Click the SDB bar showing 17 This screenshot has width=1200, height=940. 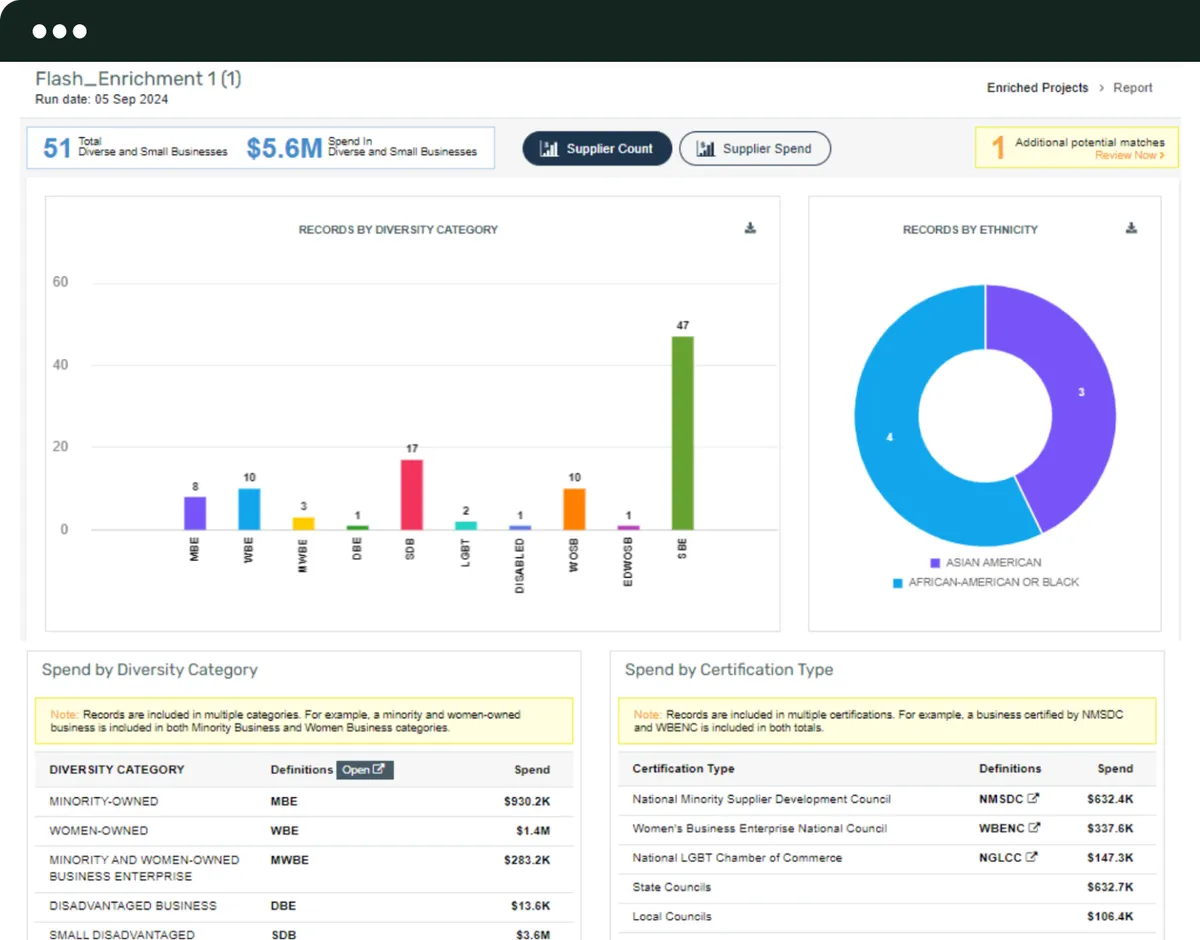411,495
